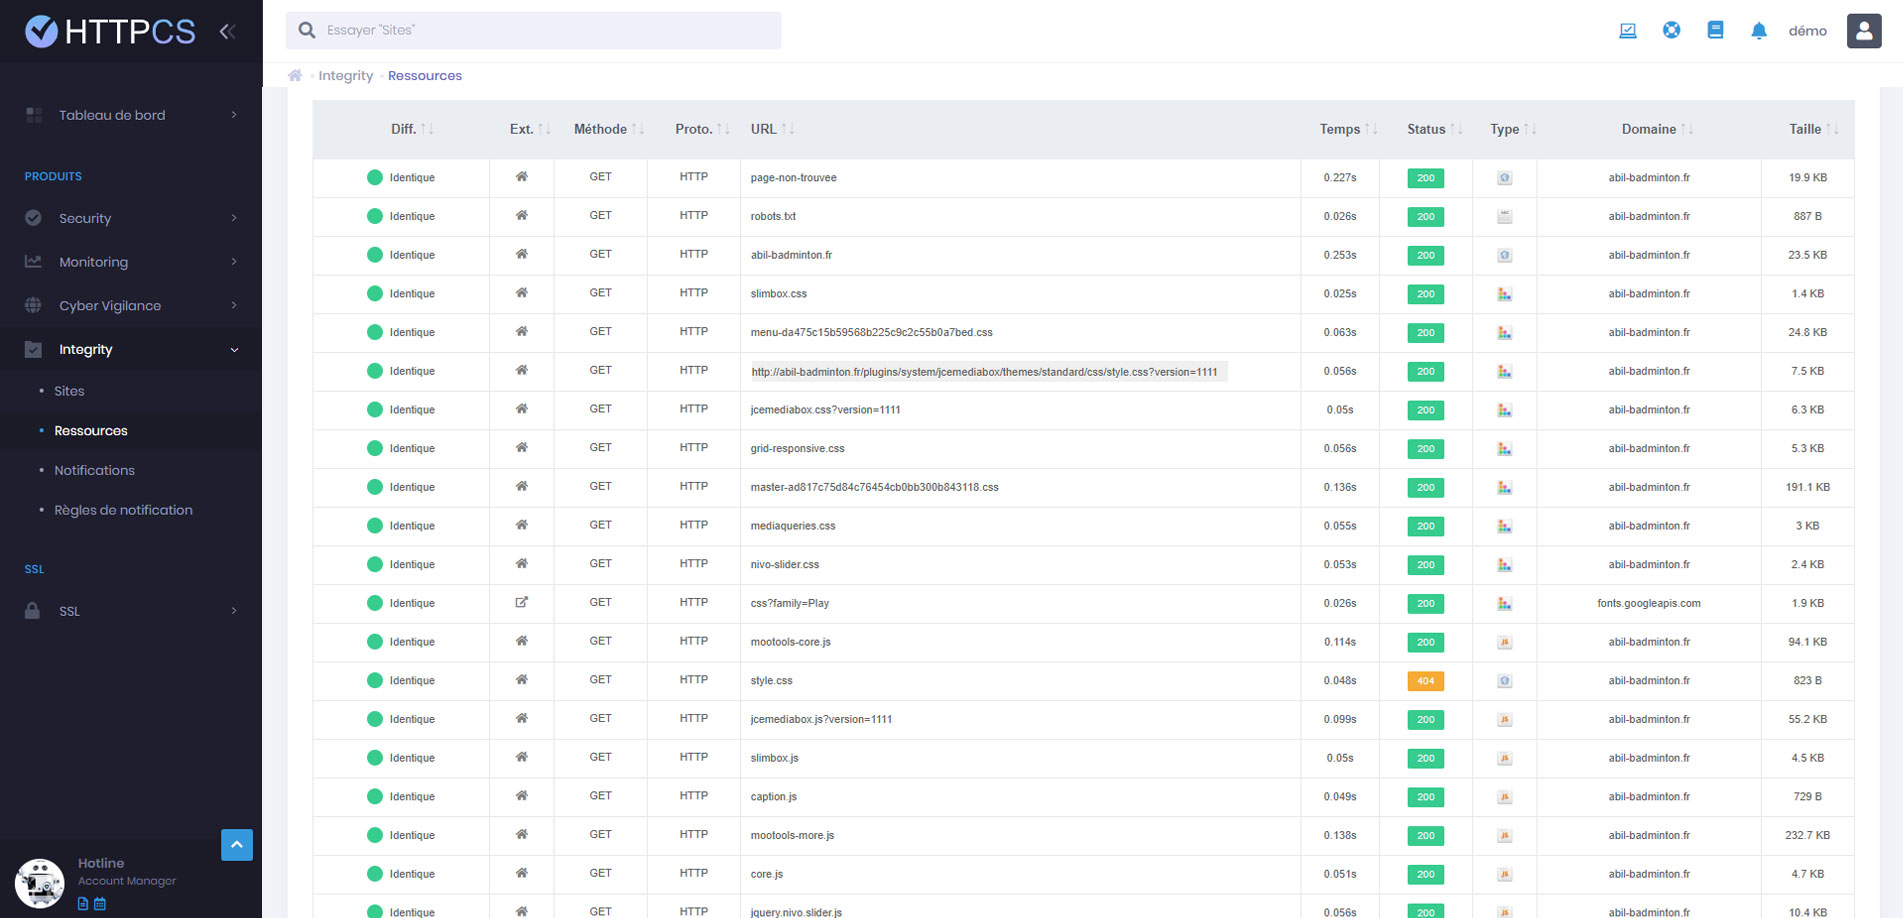
Task: Click the JS type icon for mootools-core.js
Action: 1504,642
